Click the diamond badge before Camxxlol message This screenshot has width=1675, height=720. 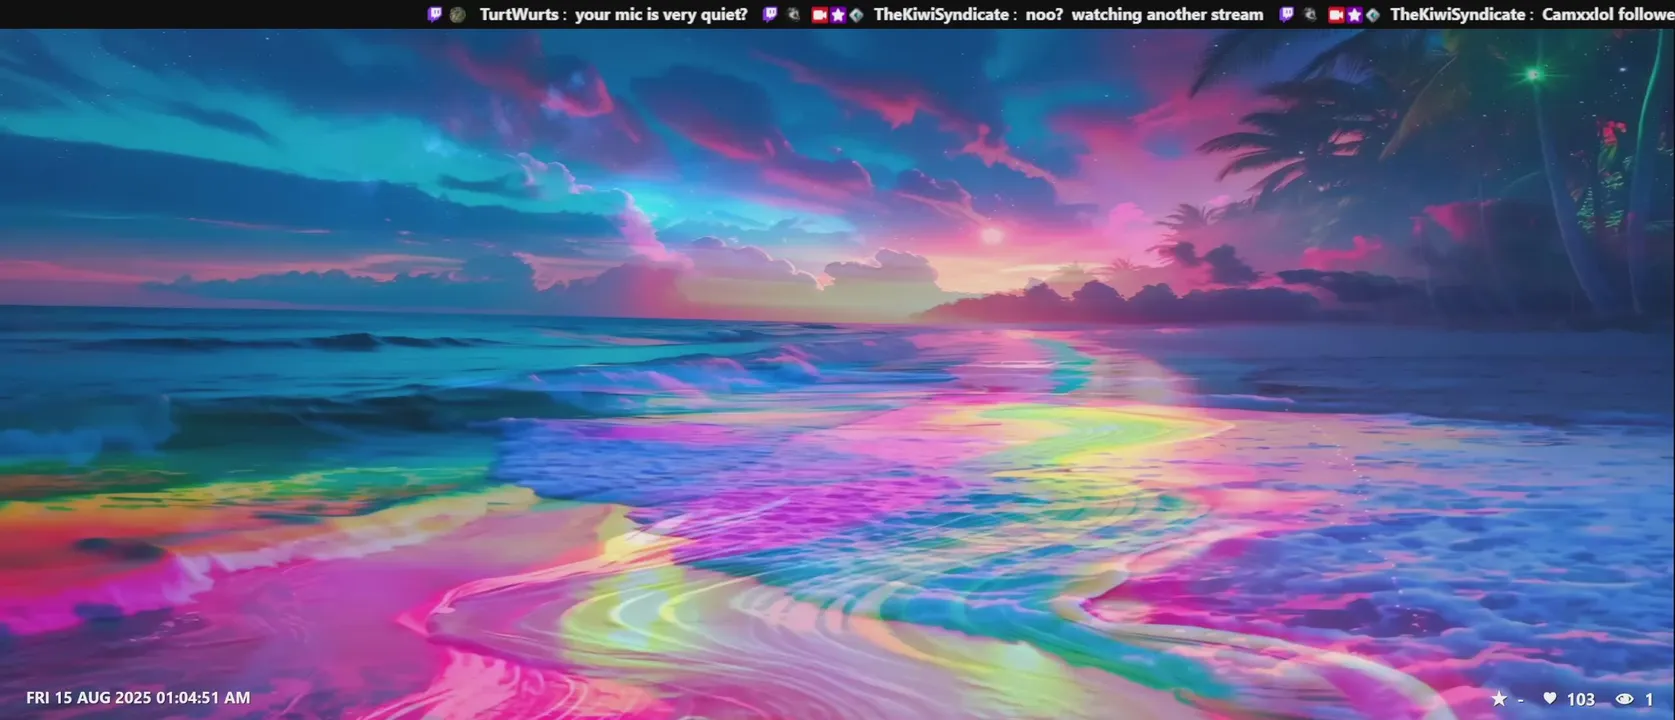pyautogui.click(x=1372, y=14)
